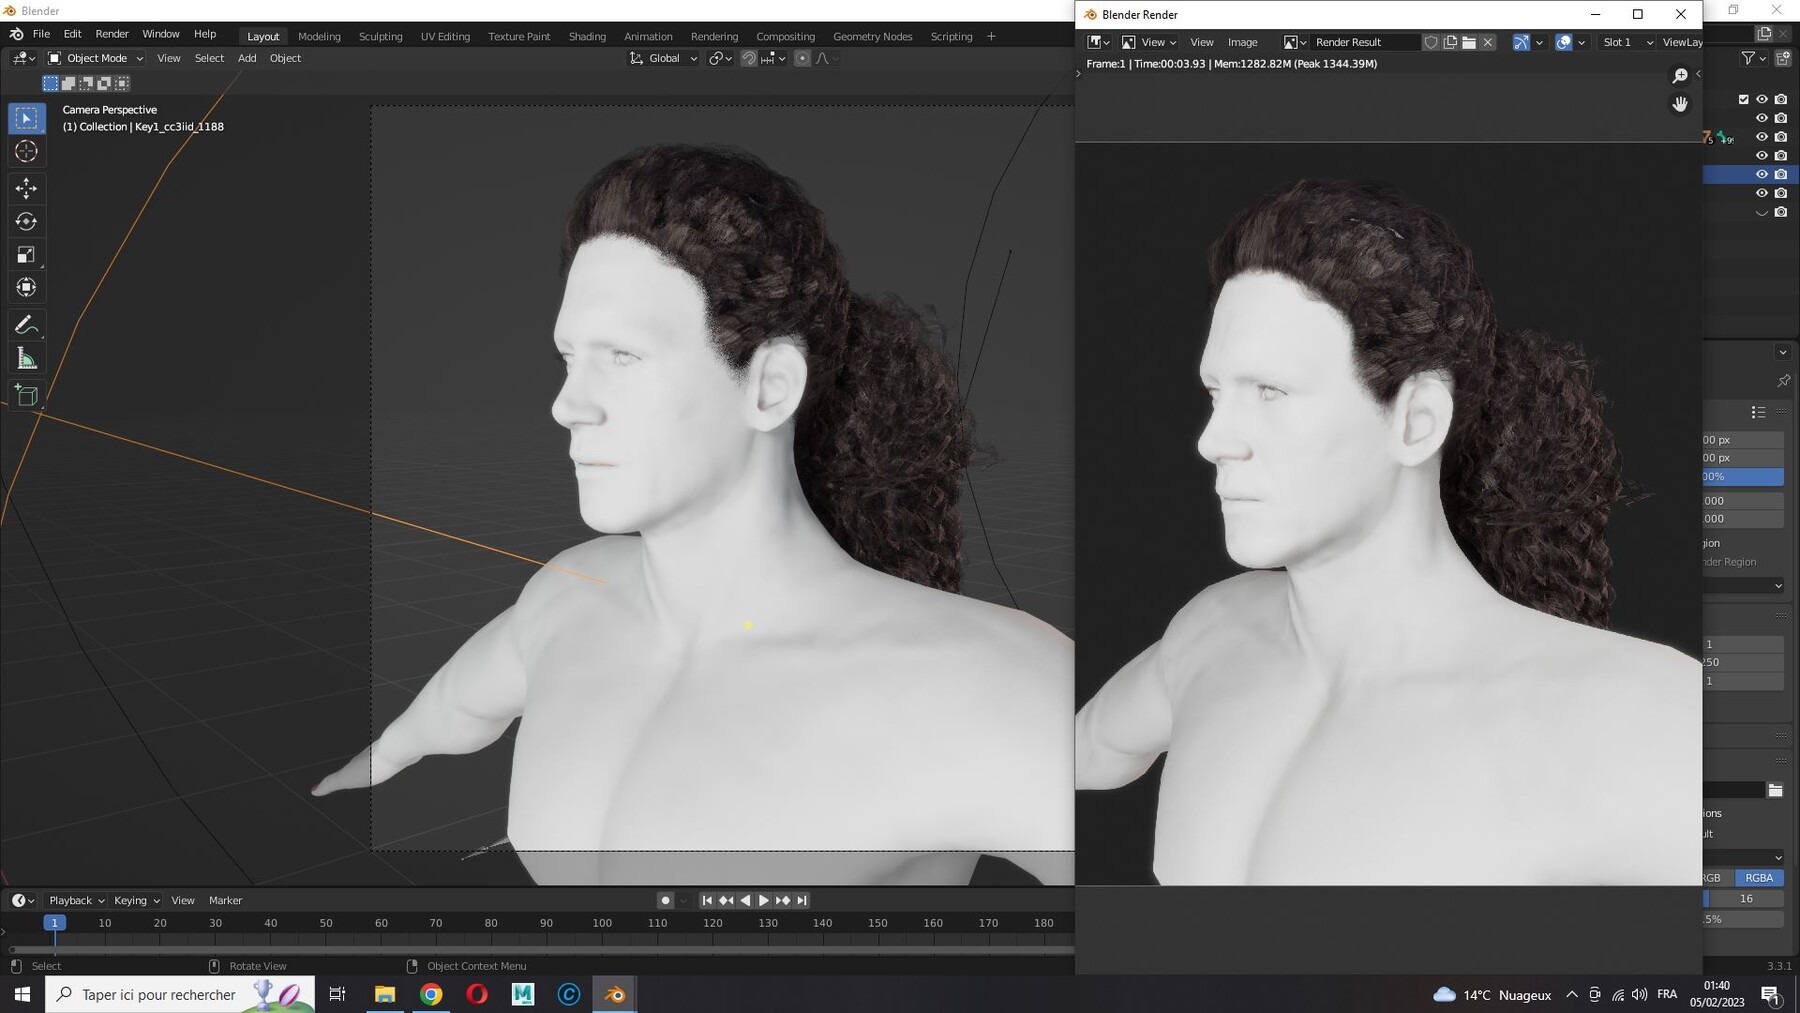Pick the Scale tool
The height and width of the screenshot is (1013, 1800).
(27, 254)
